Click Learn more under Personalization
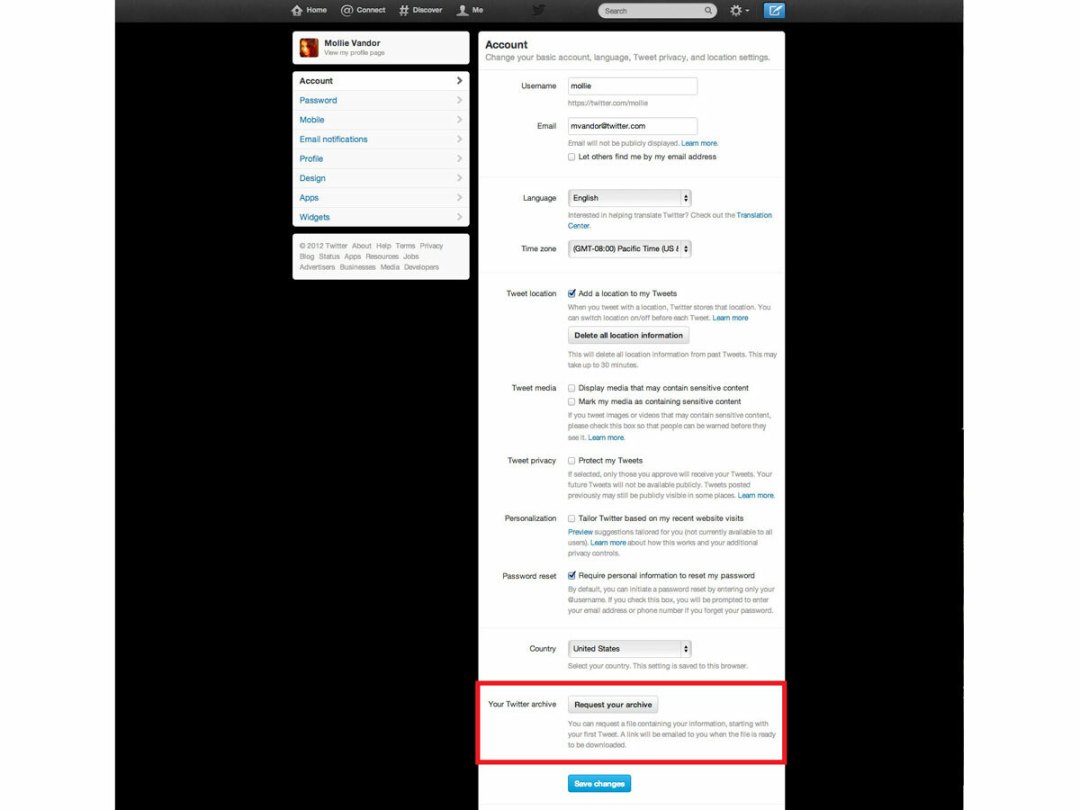This screenshot has height=810, width=1080. (608, 543)
